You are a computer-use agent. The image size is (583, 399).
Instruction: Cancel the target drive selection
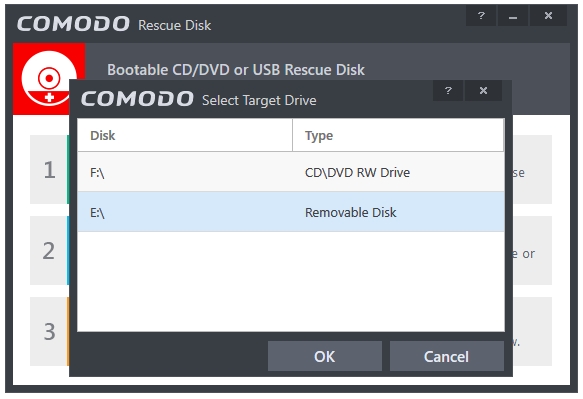click(447, 356)
